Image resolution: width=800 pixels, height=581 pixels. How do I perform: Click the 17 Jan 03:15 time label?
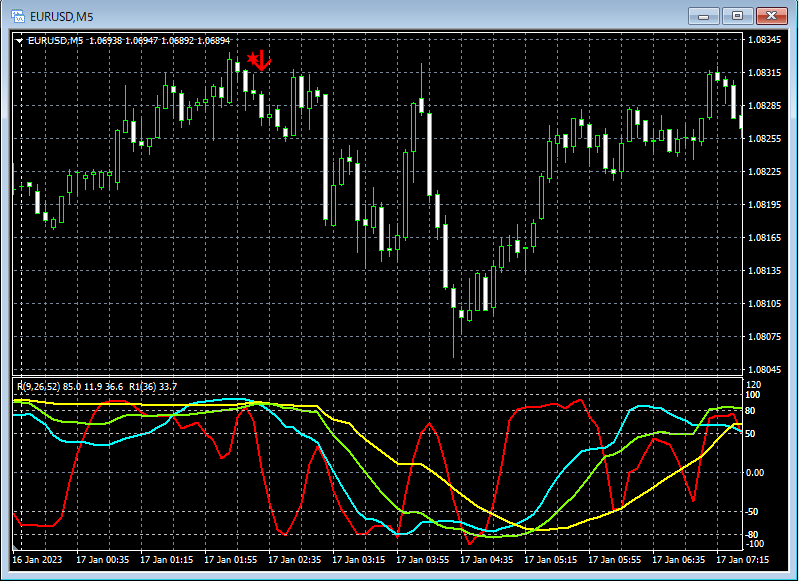pyautogui.click(x=359, y=560)
